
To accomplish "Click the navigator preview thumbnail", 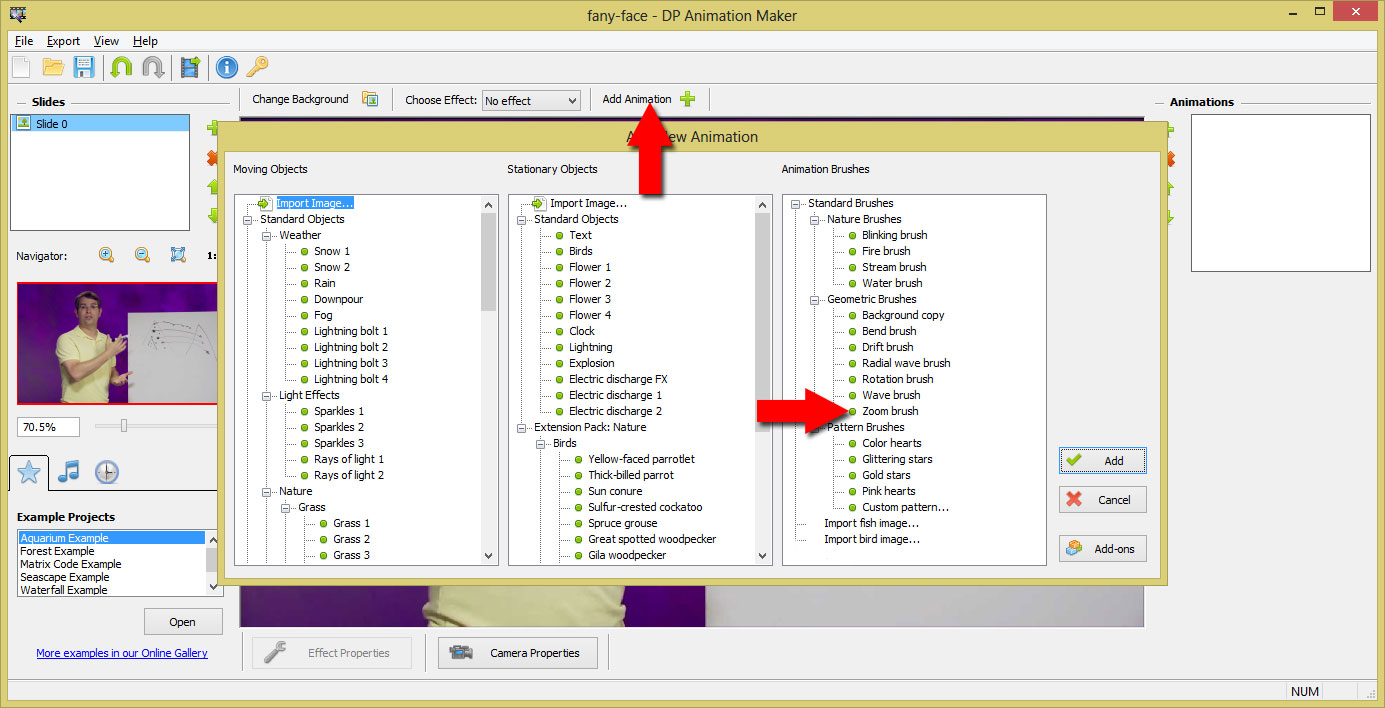I will pos(117,343).
